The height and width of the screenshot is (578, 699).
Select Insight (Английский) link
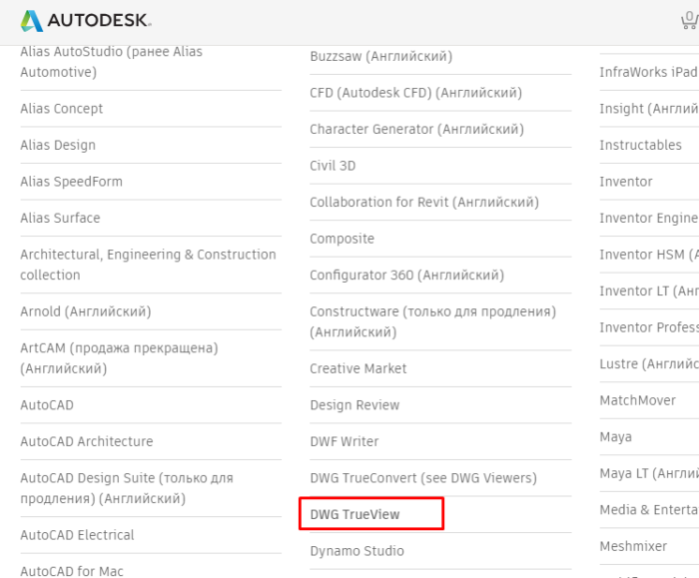pyautogui.click(x=649, y=109)
